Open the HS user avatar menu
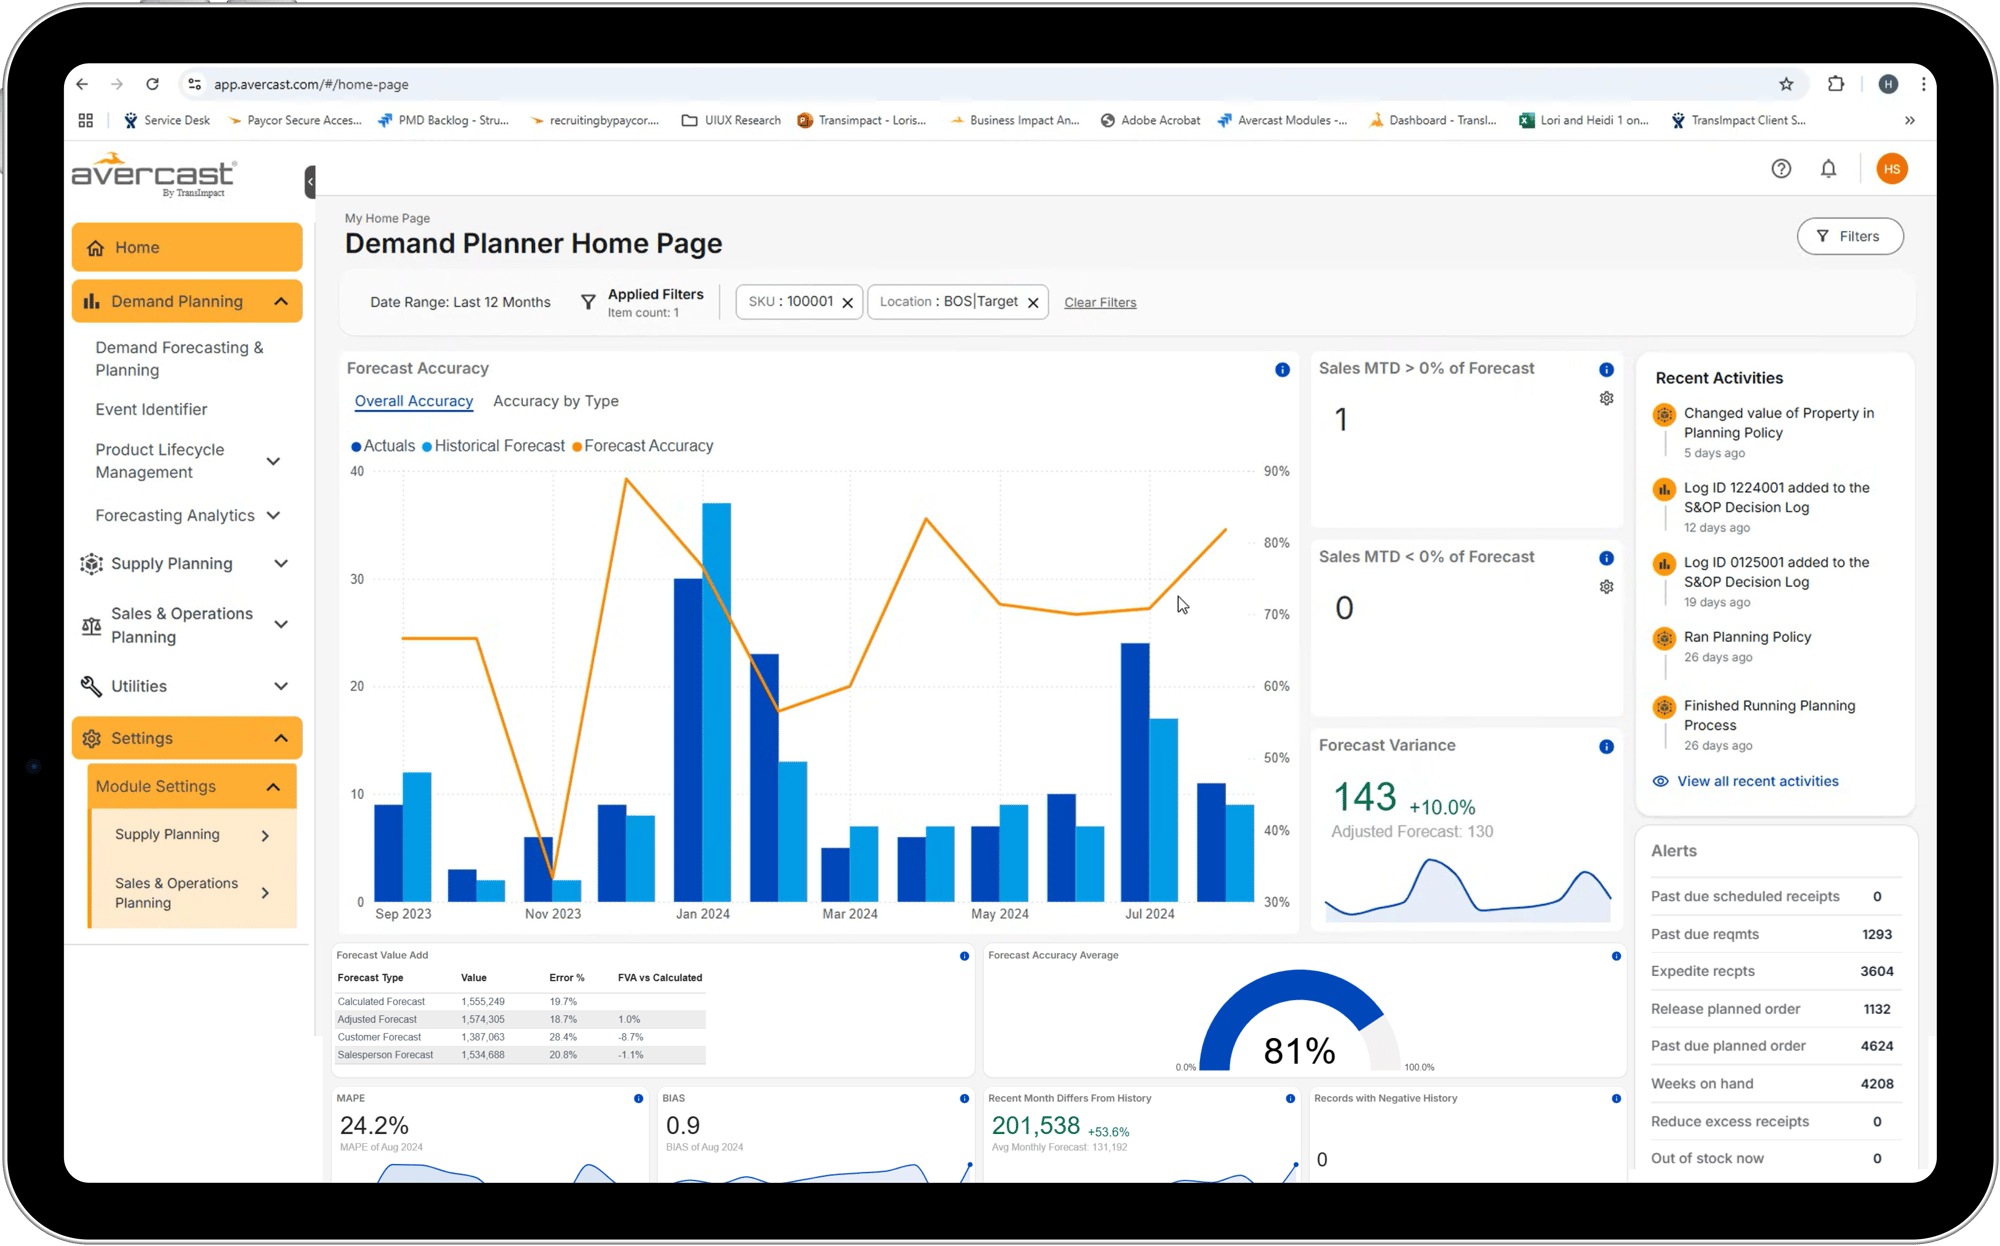Image resolution: width=2000 pixels, height=1246 pixels. [1892, 169]
